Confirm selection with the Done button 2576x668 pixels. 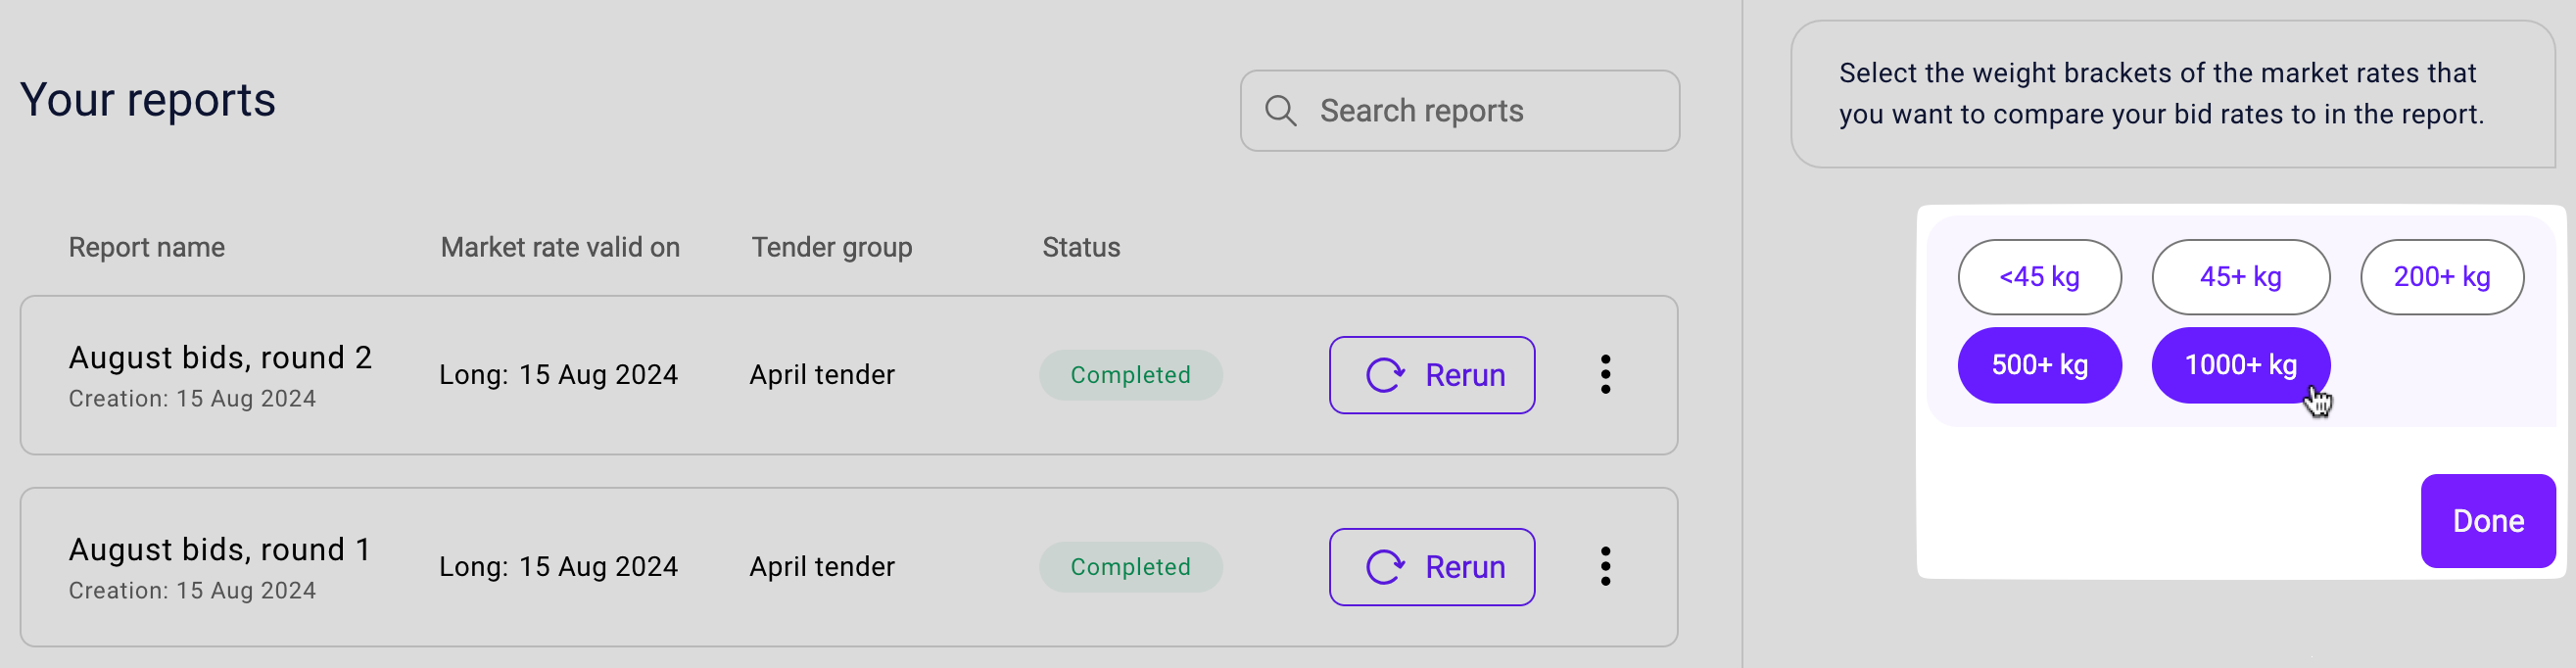(2487, 521)
